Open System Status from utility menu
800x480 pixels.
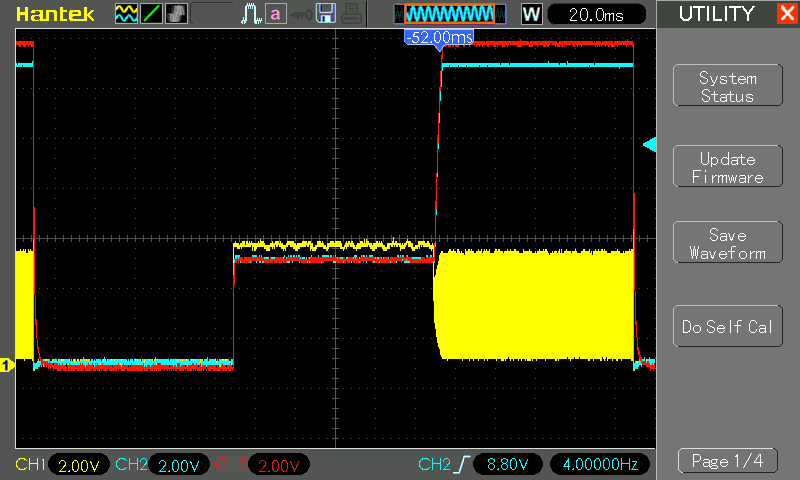coord(727,87)
